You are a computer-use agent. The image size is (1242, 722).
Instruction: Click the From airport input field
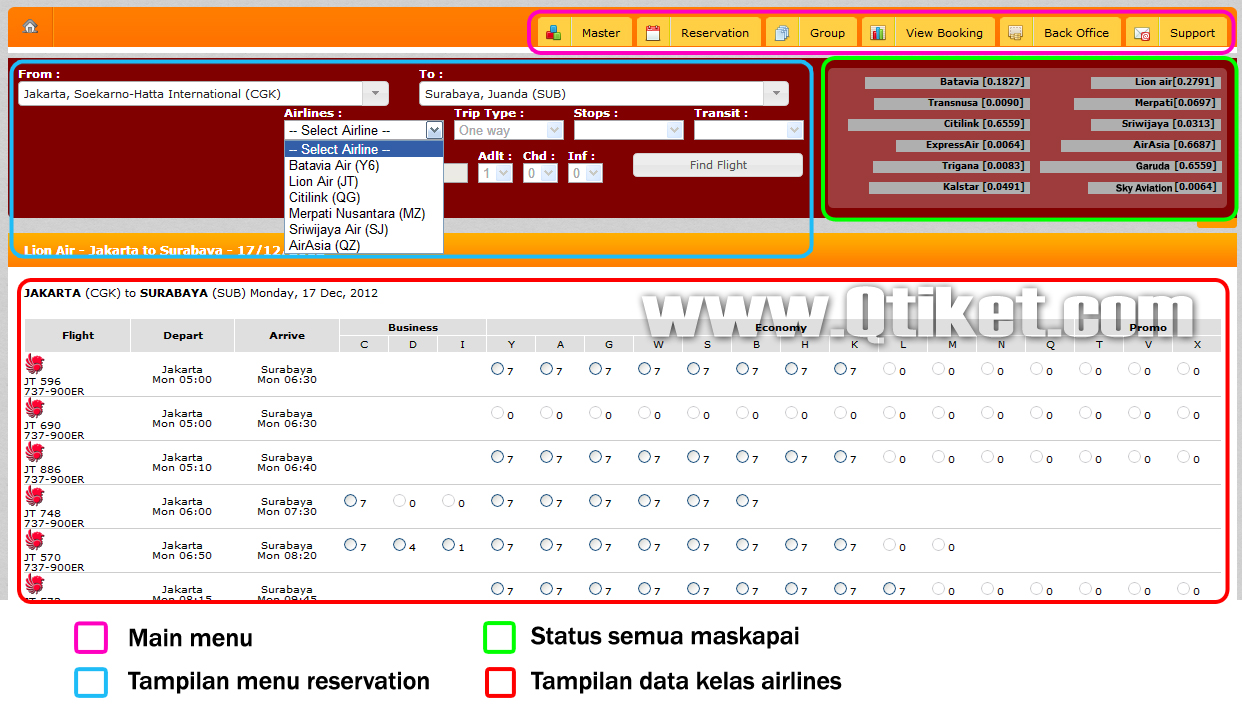[190, 94]
